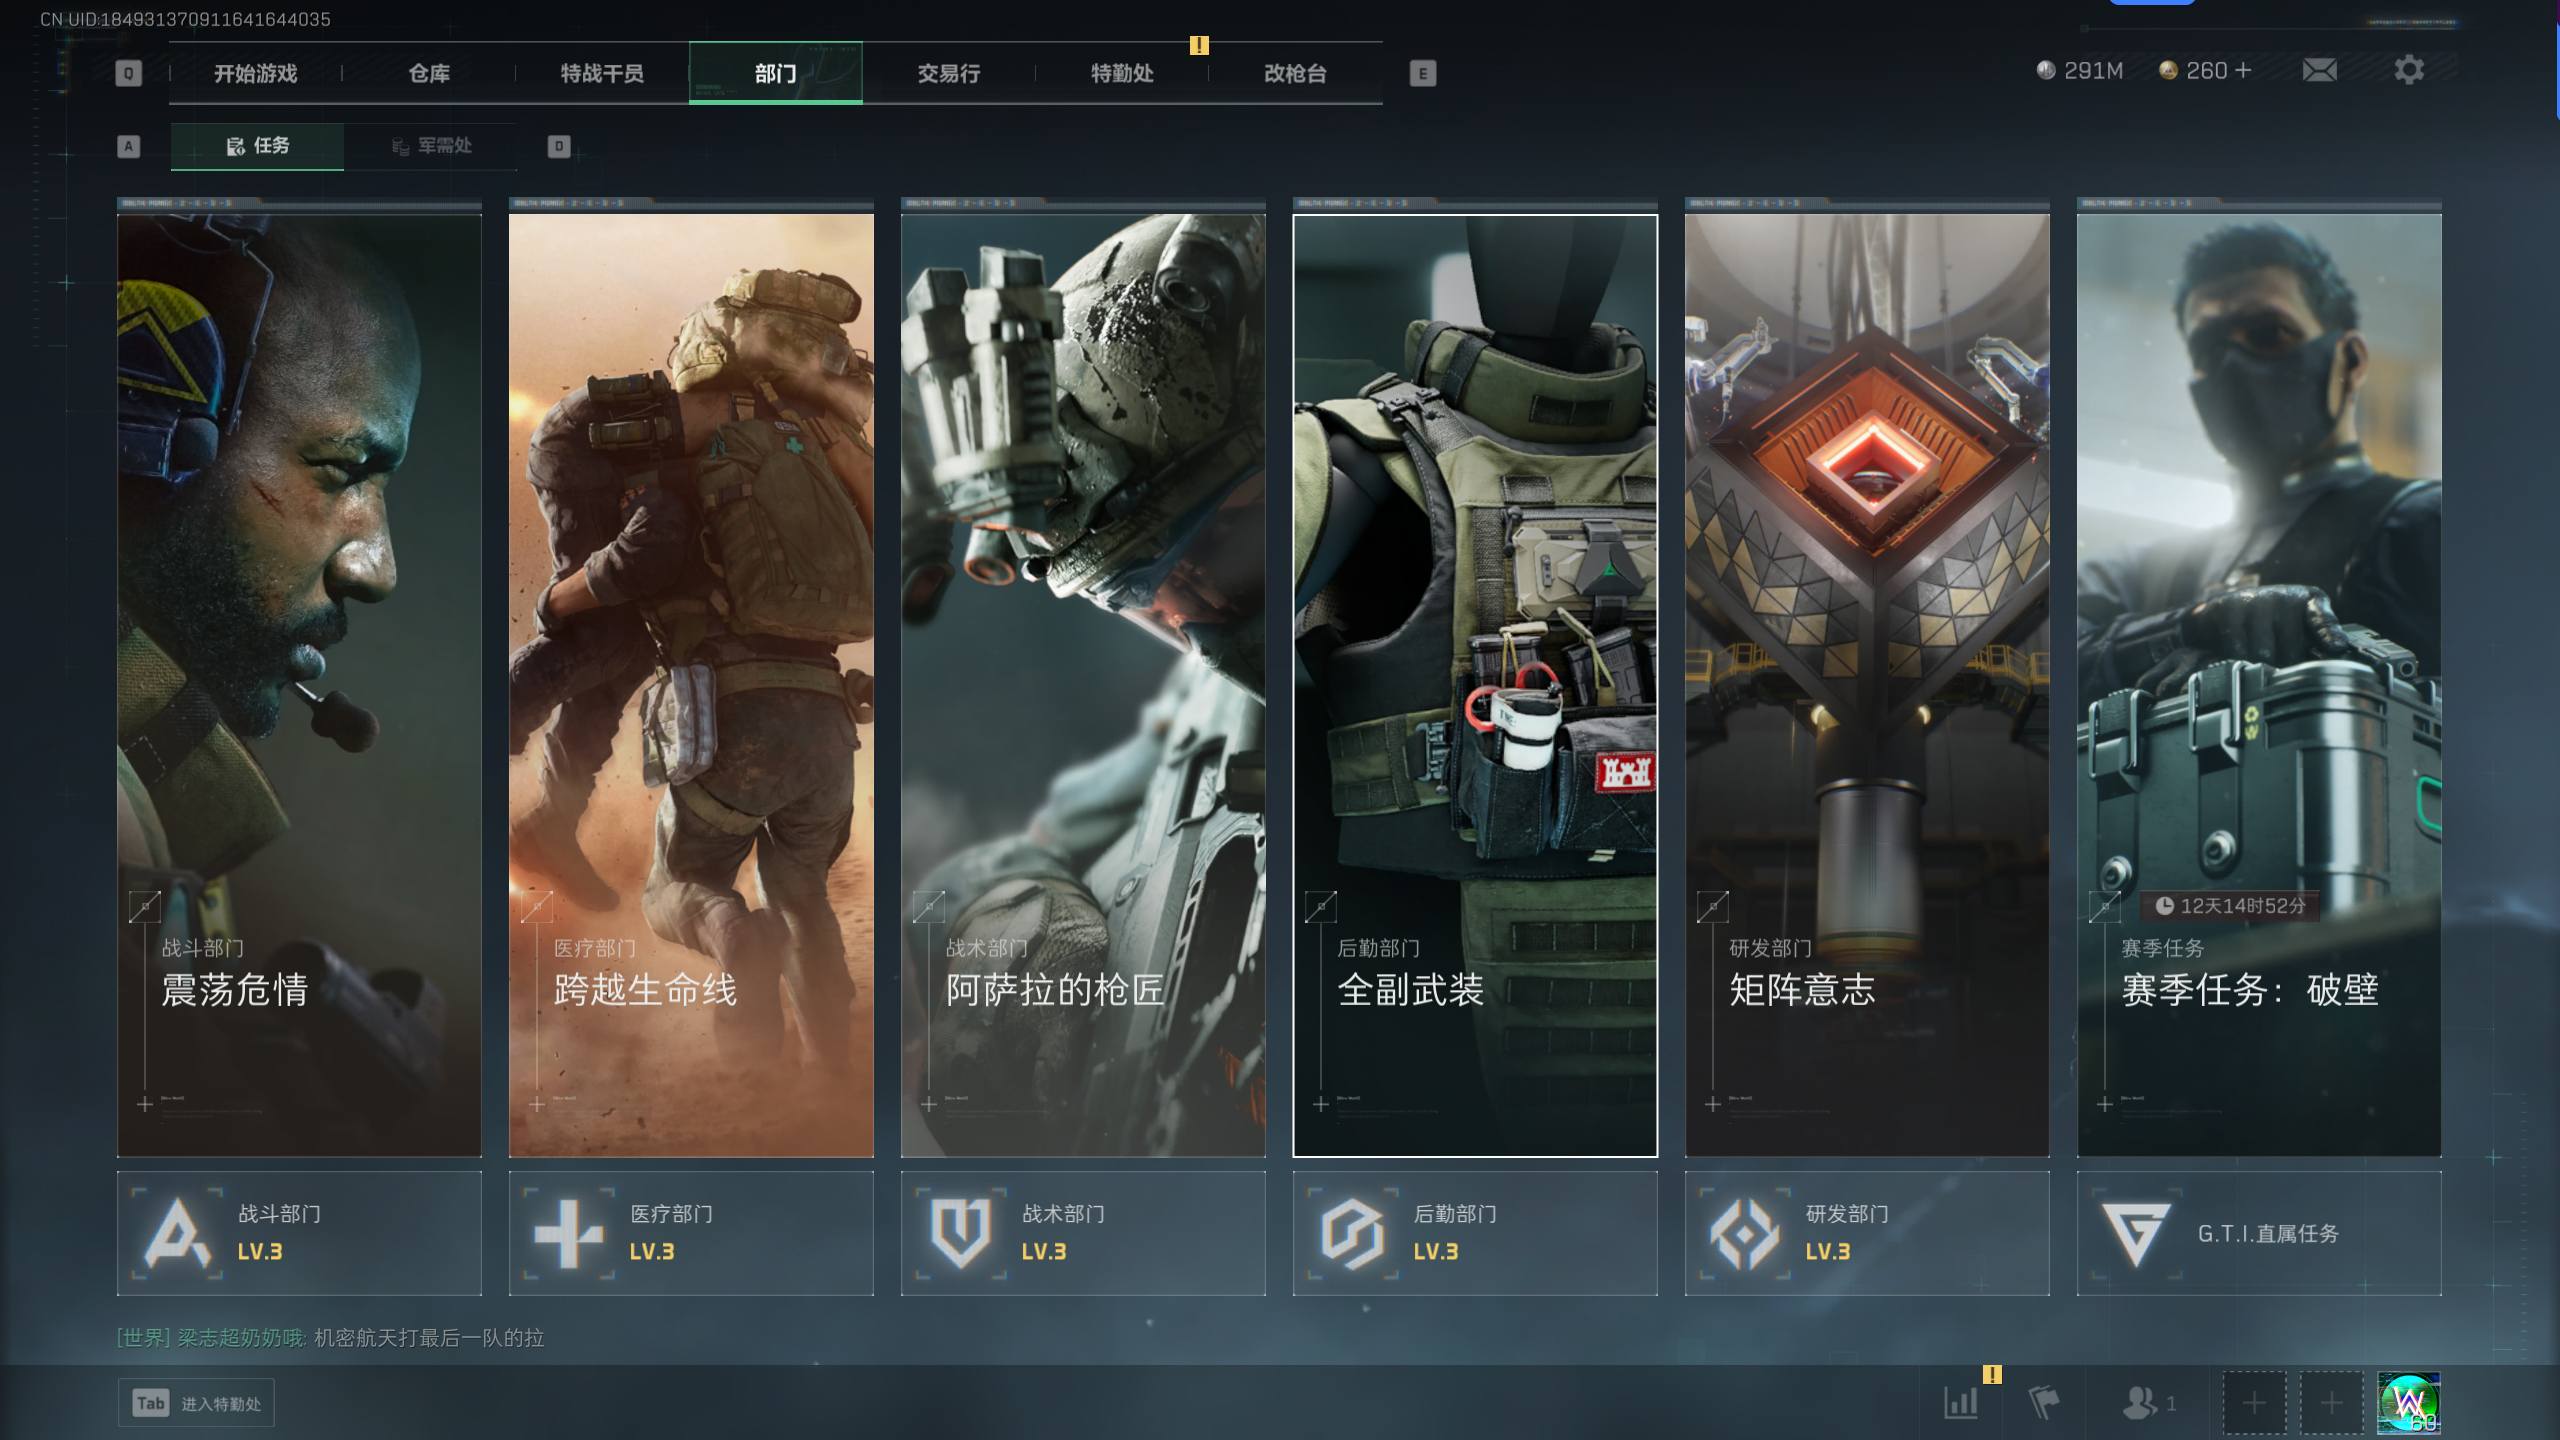Add currency with the plus beside 260
Viewport: 2560px width, 1440px height.
point(2243,70)
